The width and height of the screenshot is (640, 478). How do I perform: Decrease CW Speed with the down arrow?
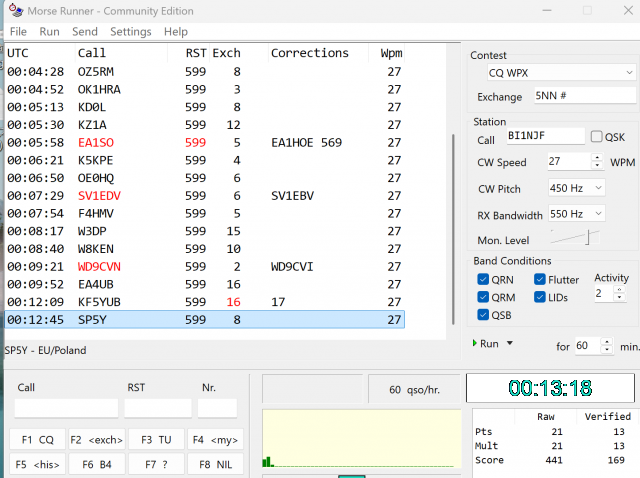pyautogui.click(x=597, y=165)
